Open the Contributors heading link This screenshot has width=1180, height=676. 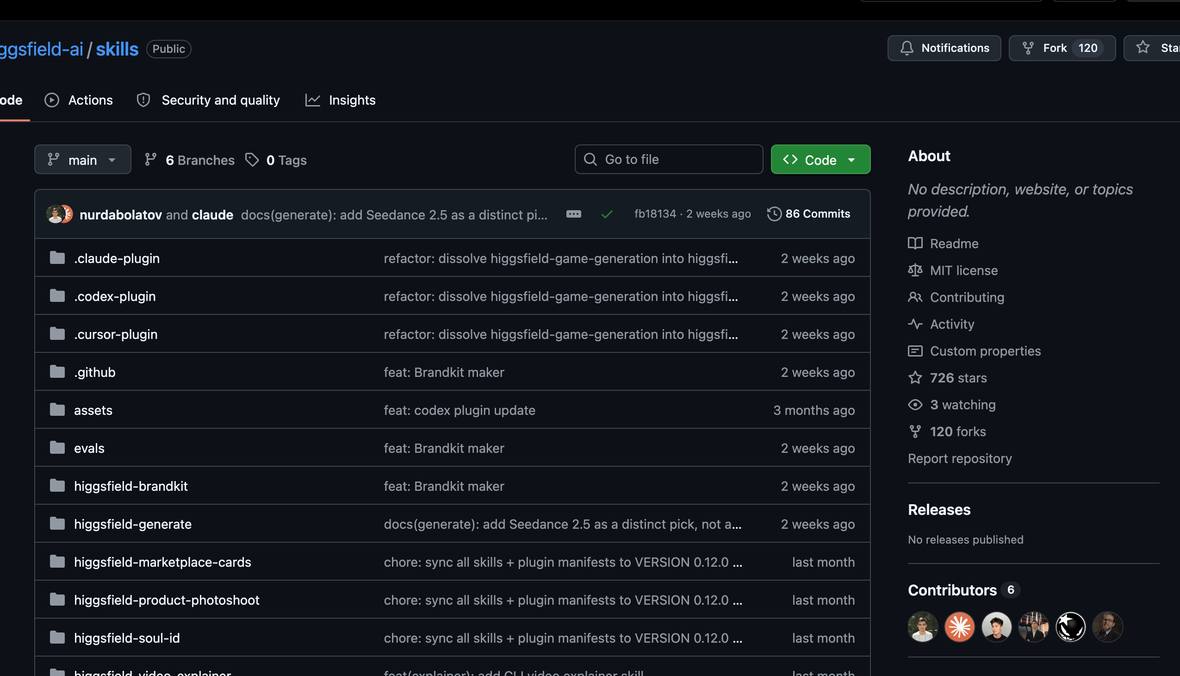pyautogui.click(x=963, y=590)
